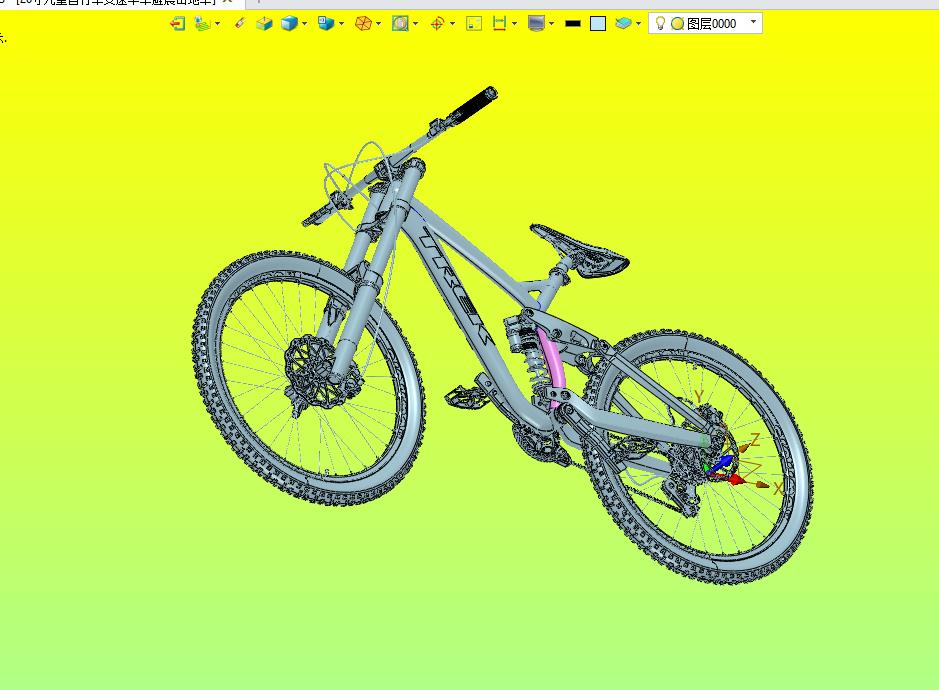939x690 pixels.
Task: Click the dimension measure icon
Action: click(499, 23)
